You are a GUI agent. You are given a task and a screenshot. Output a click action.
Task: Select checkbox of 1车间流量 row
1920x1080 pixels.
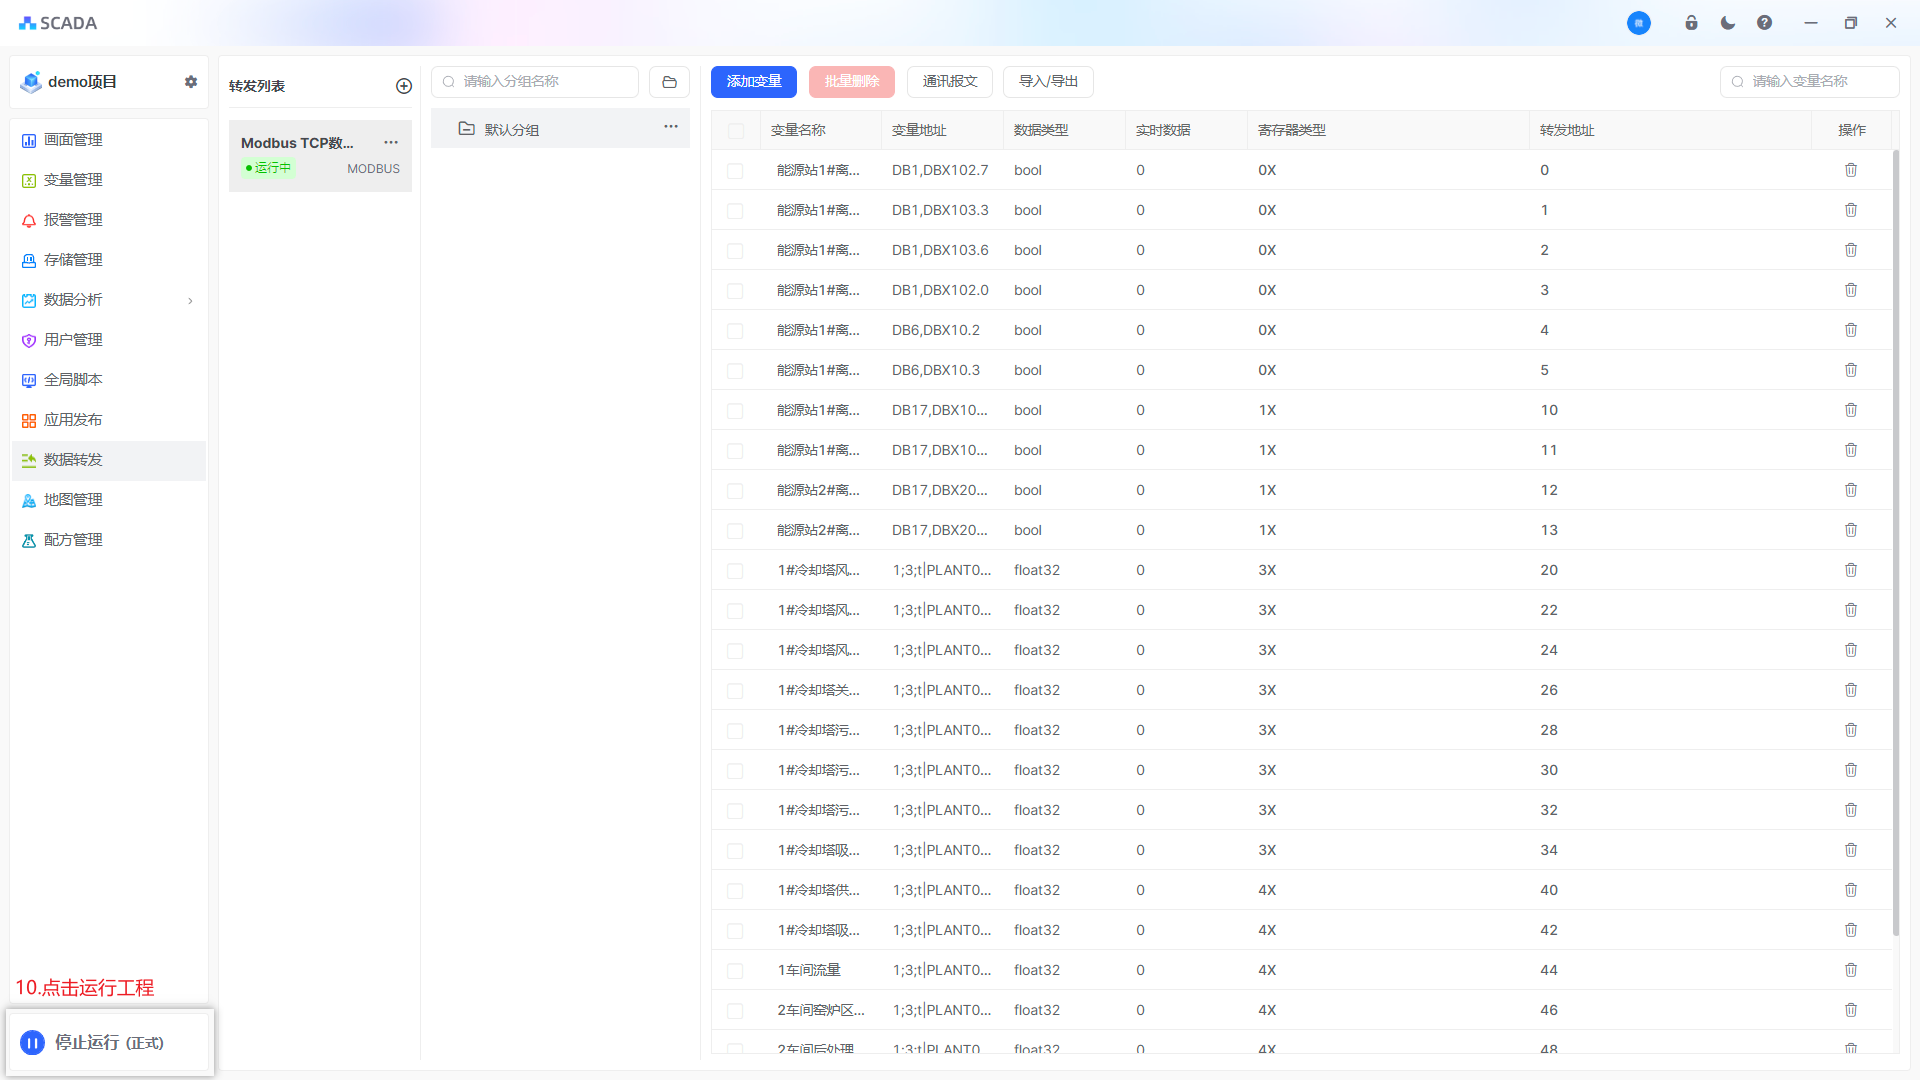click(735, 971)
